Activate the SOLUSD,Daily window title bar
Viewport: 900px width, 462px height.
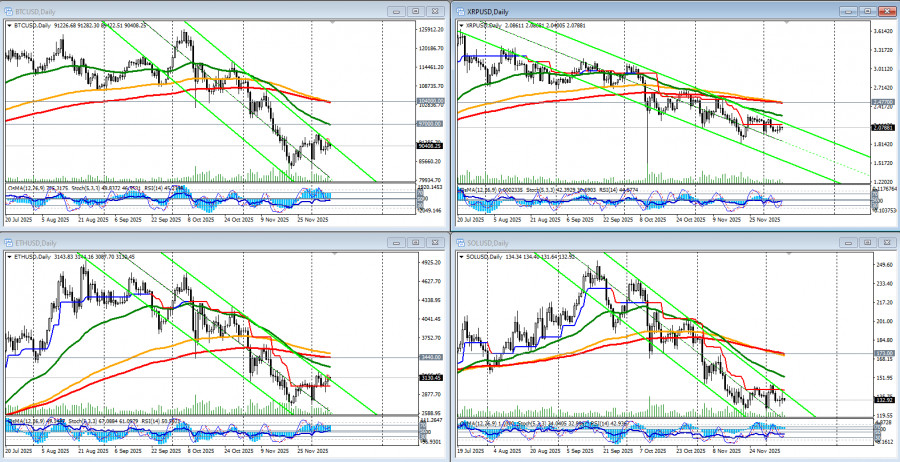(676, 243)
